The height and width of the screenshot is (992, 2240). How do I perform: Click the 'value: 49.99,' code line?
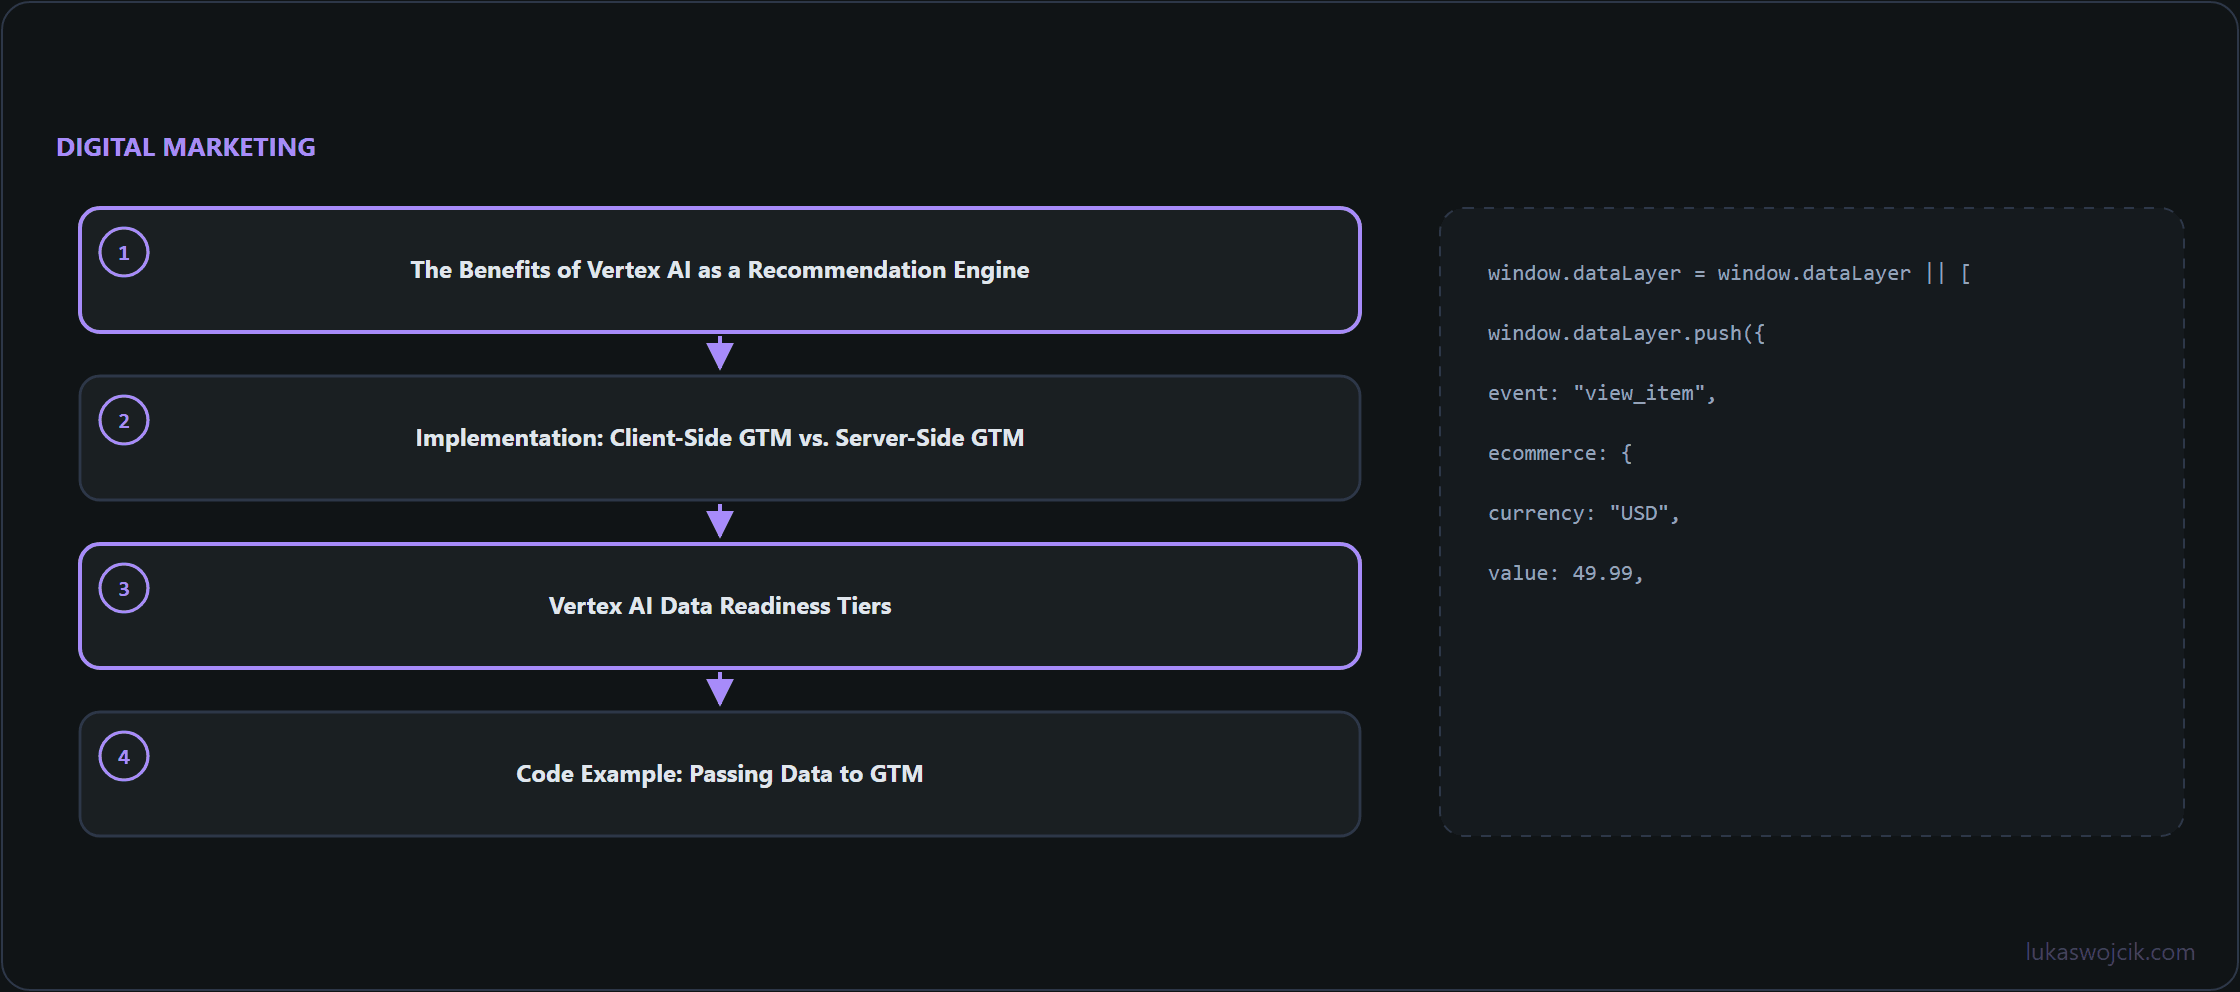pyautogui.click(x=1565, y=573)
